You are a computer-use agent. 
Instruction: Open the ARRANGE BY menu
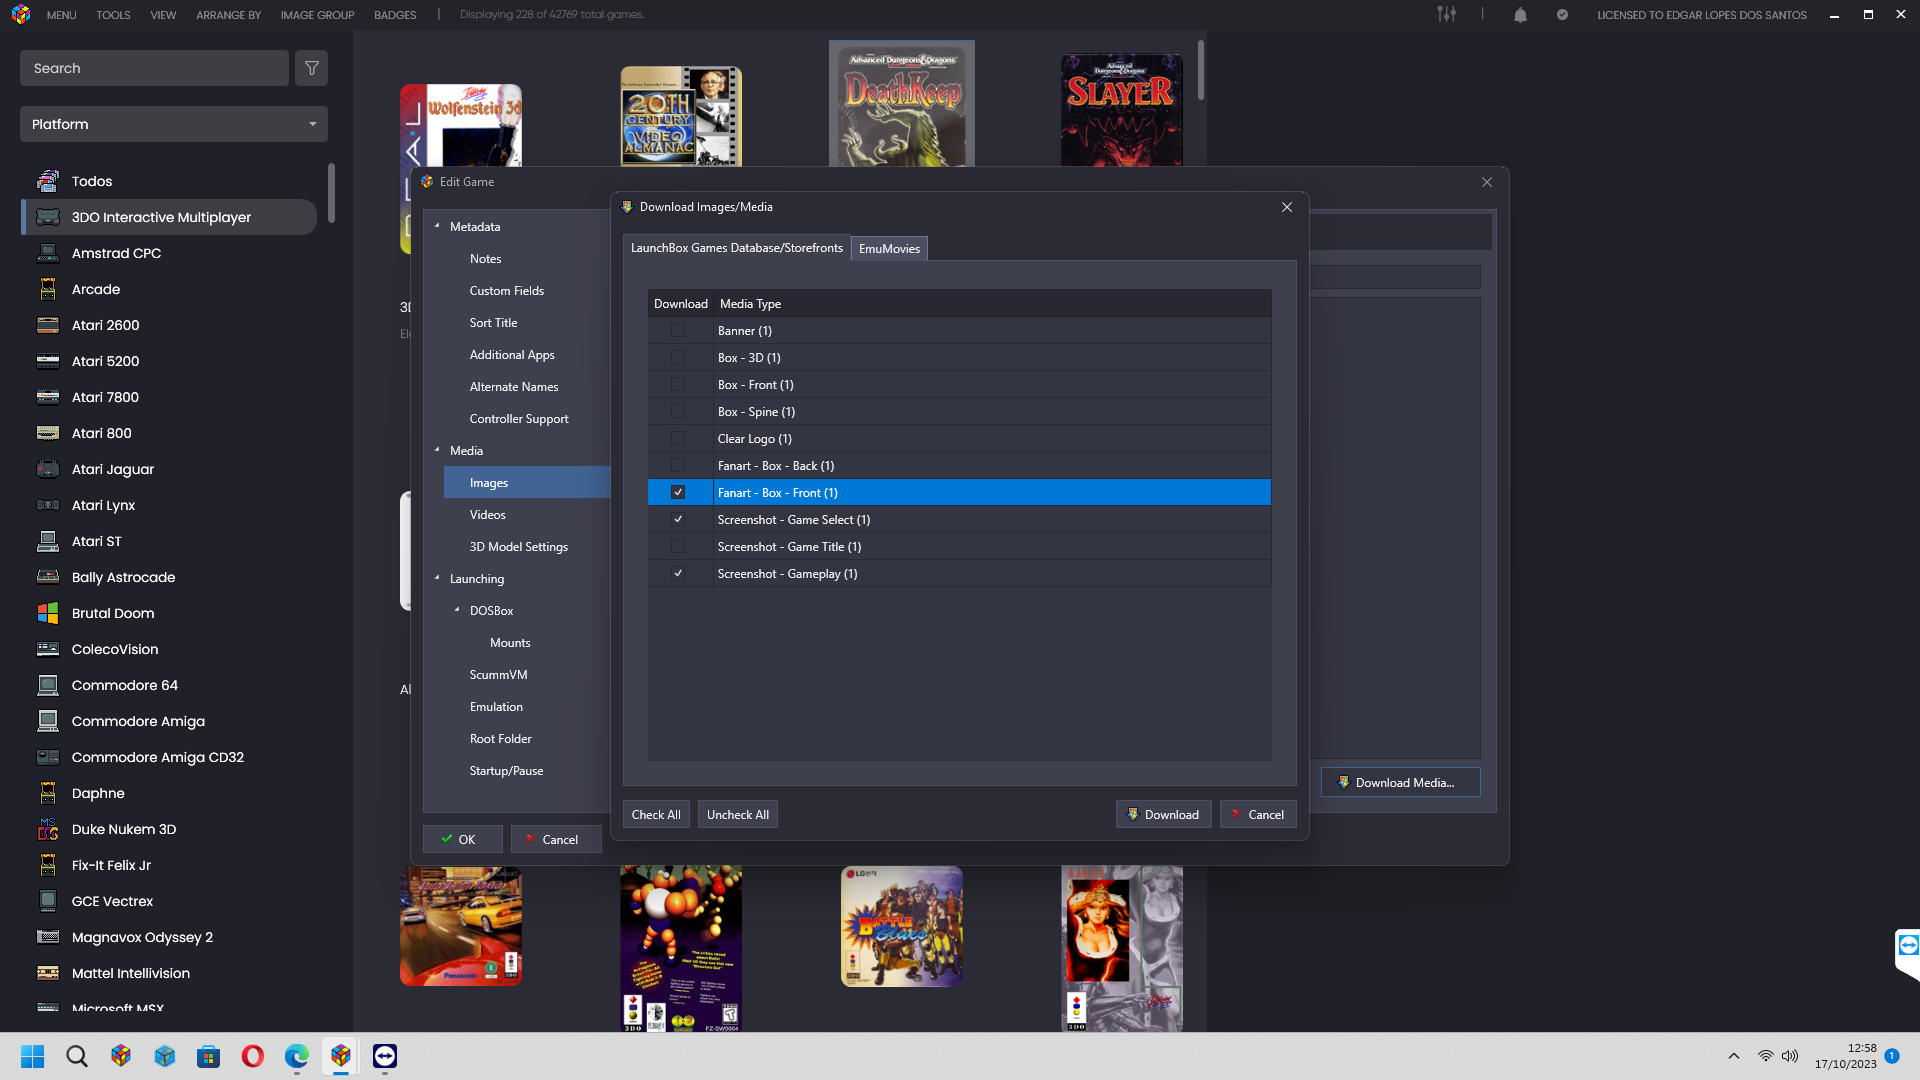coord(228,15)
